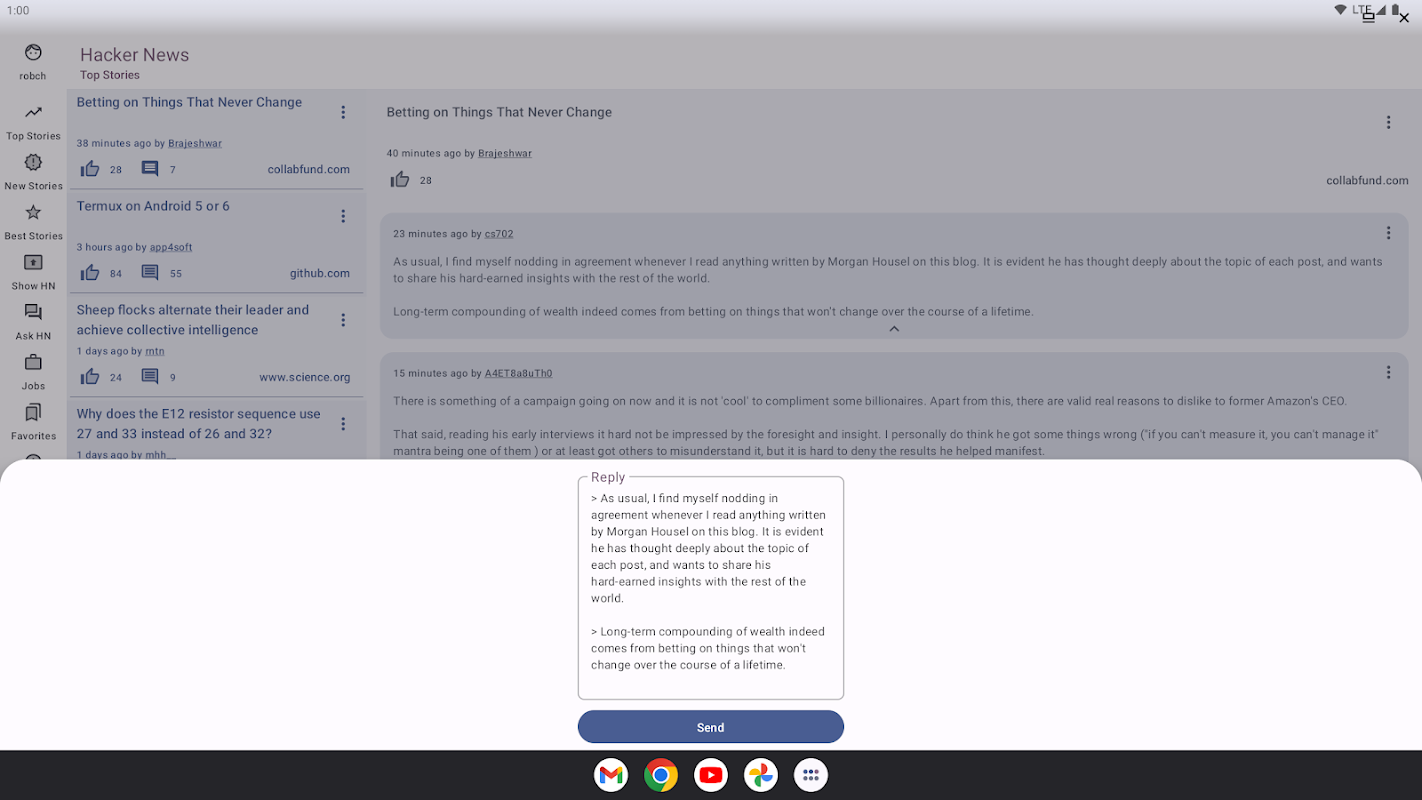Send the reply

711,727
